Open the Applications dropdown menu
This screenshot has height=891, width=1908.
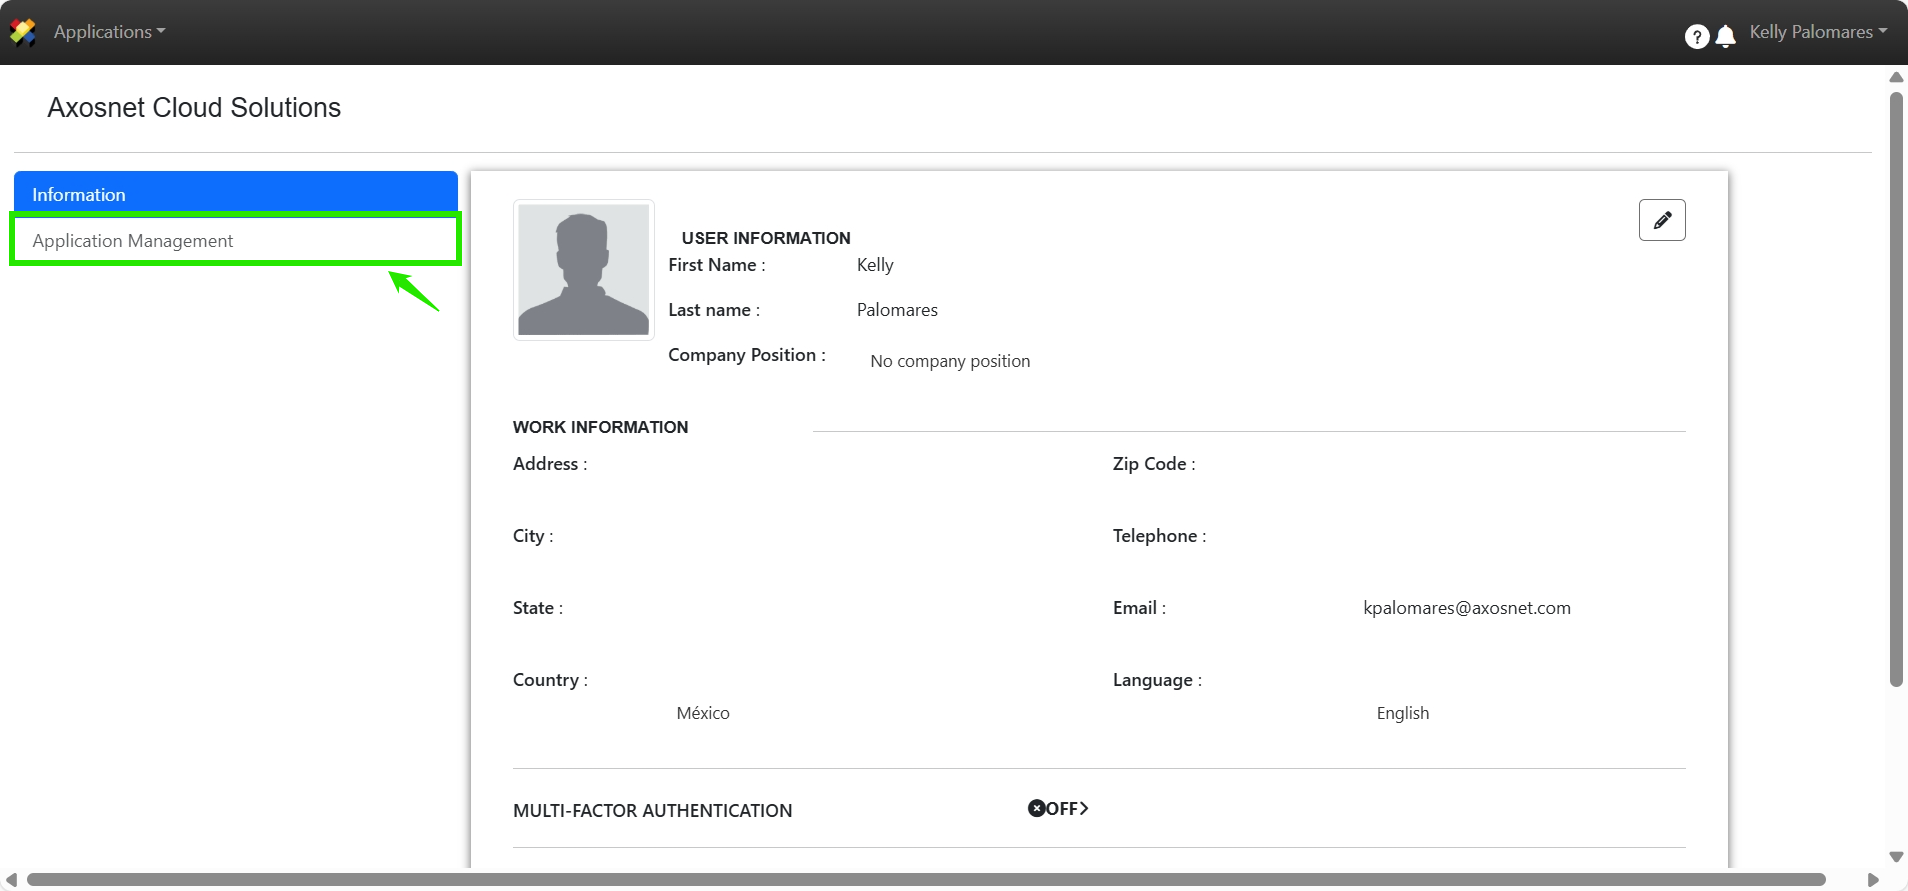pyautogui.click(x=109, y=32)
